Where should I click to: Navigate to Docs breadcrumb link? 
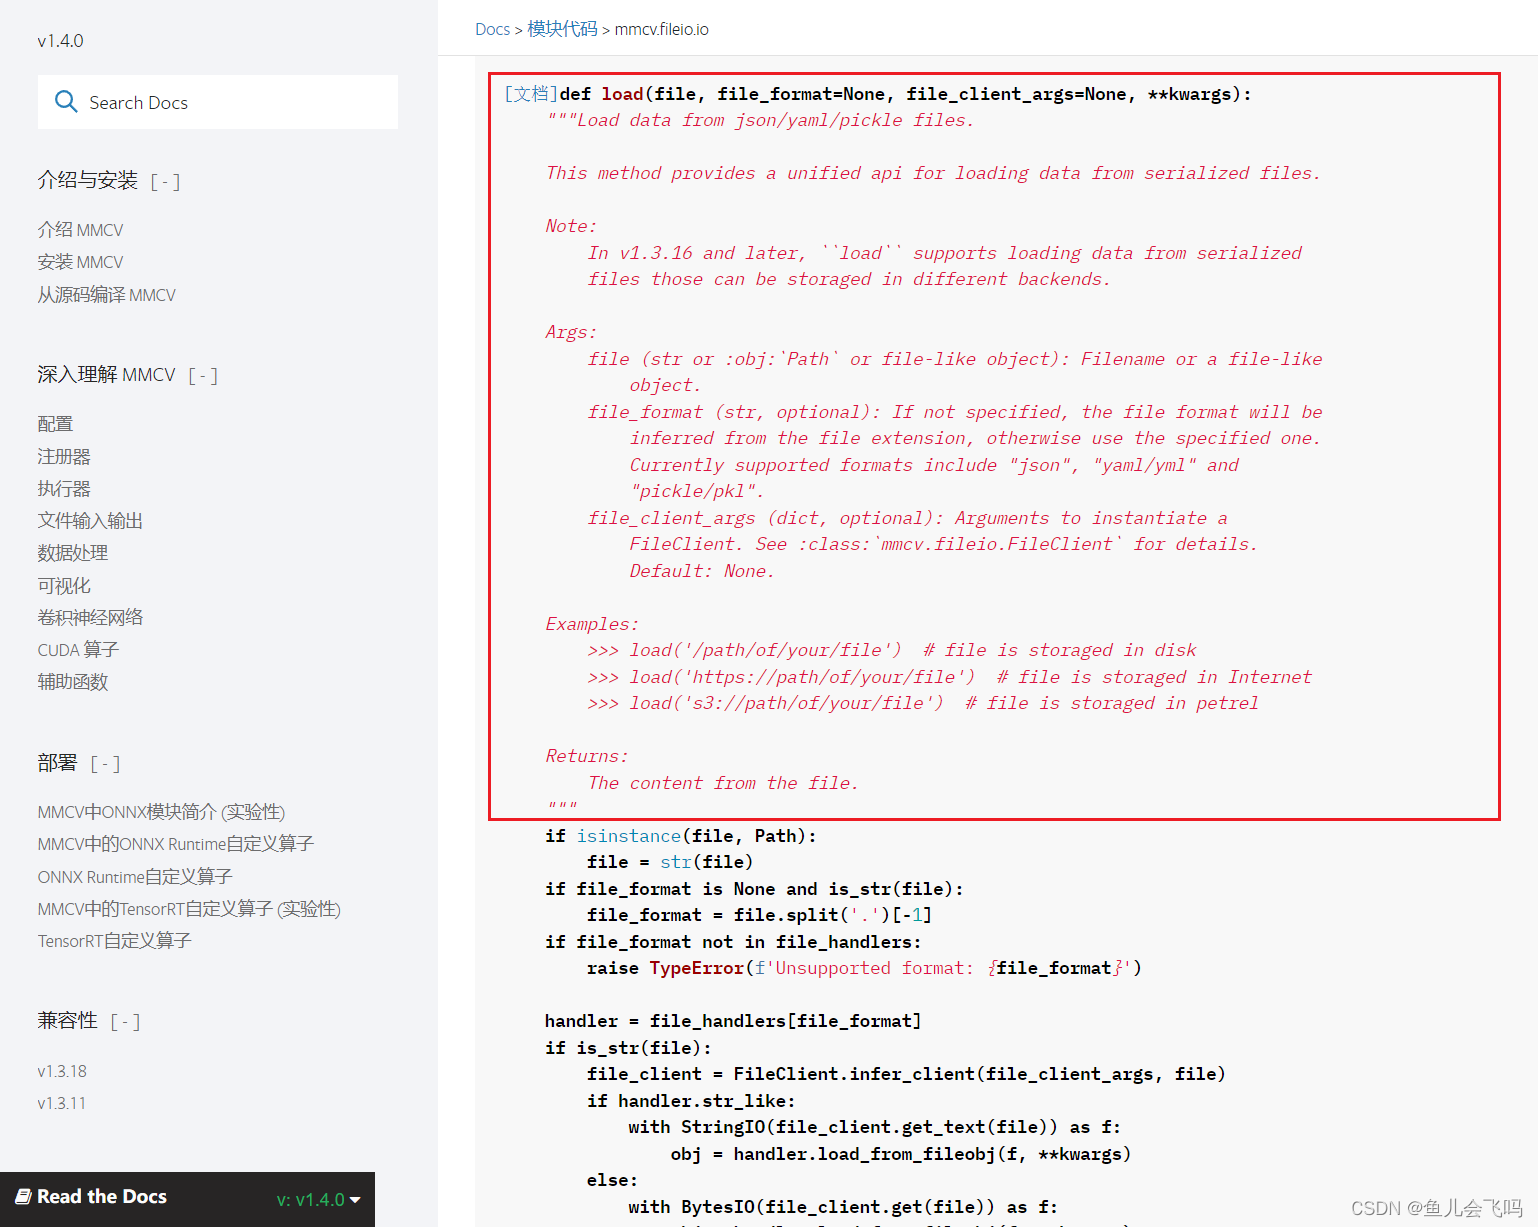pos(492,29)
